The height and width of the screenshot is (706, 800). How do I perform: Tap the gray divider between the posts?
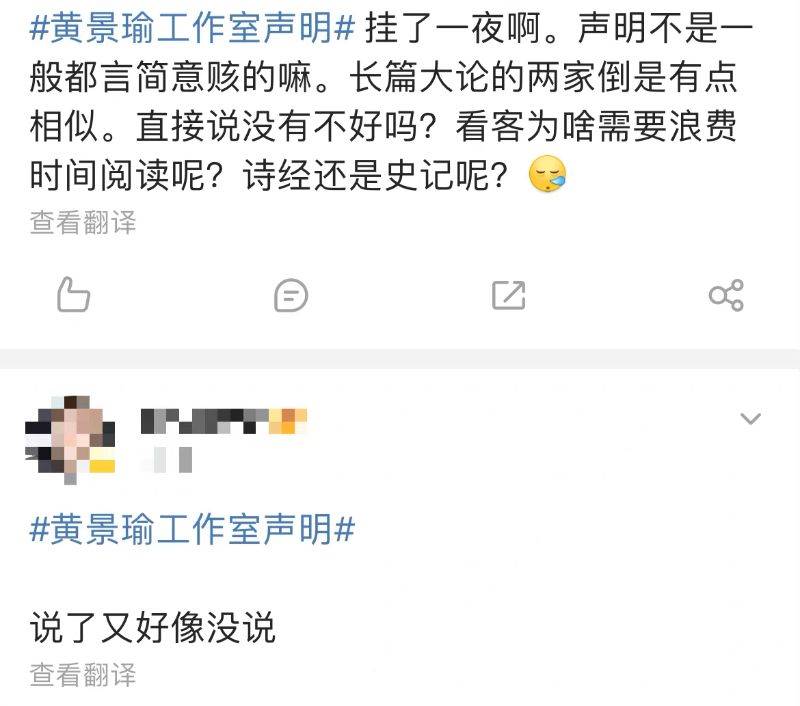(400, 359)
